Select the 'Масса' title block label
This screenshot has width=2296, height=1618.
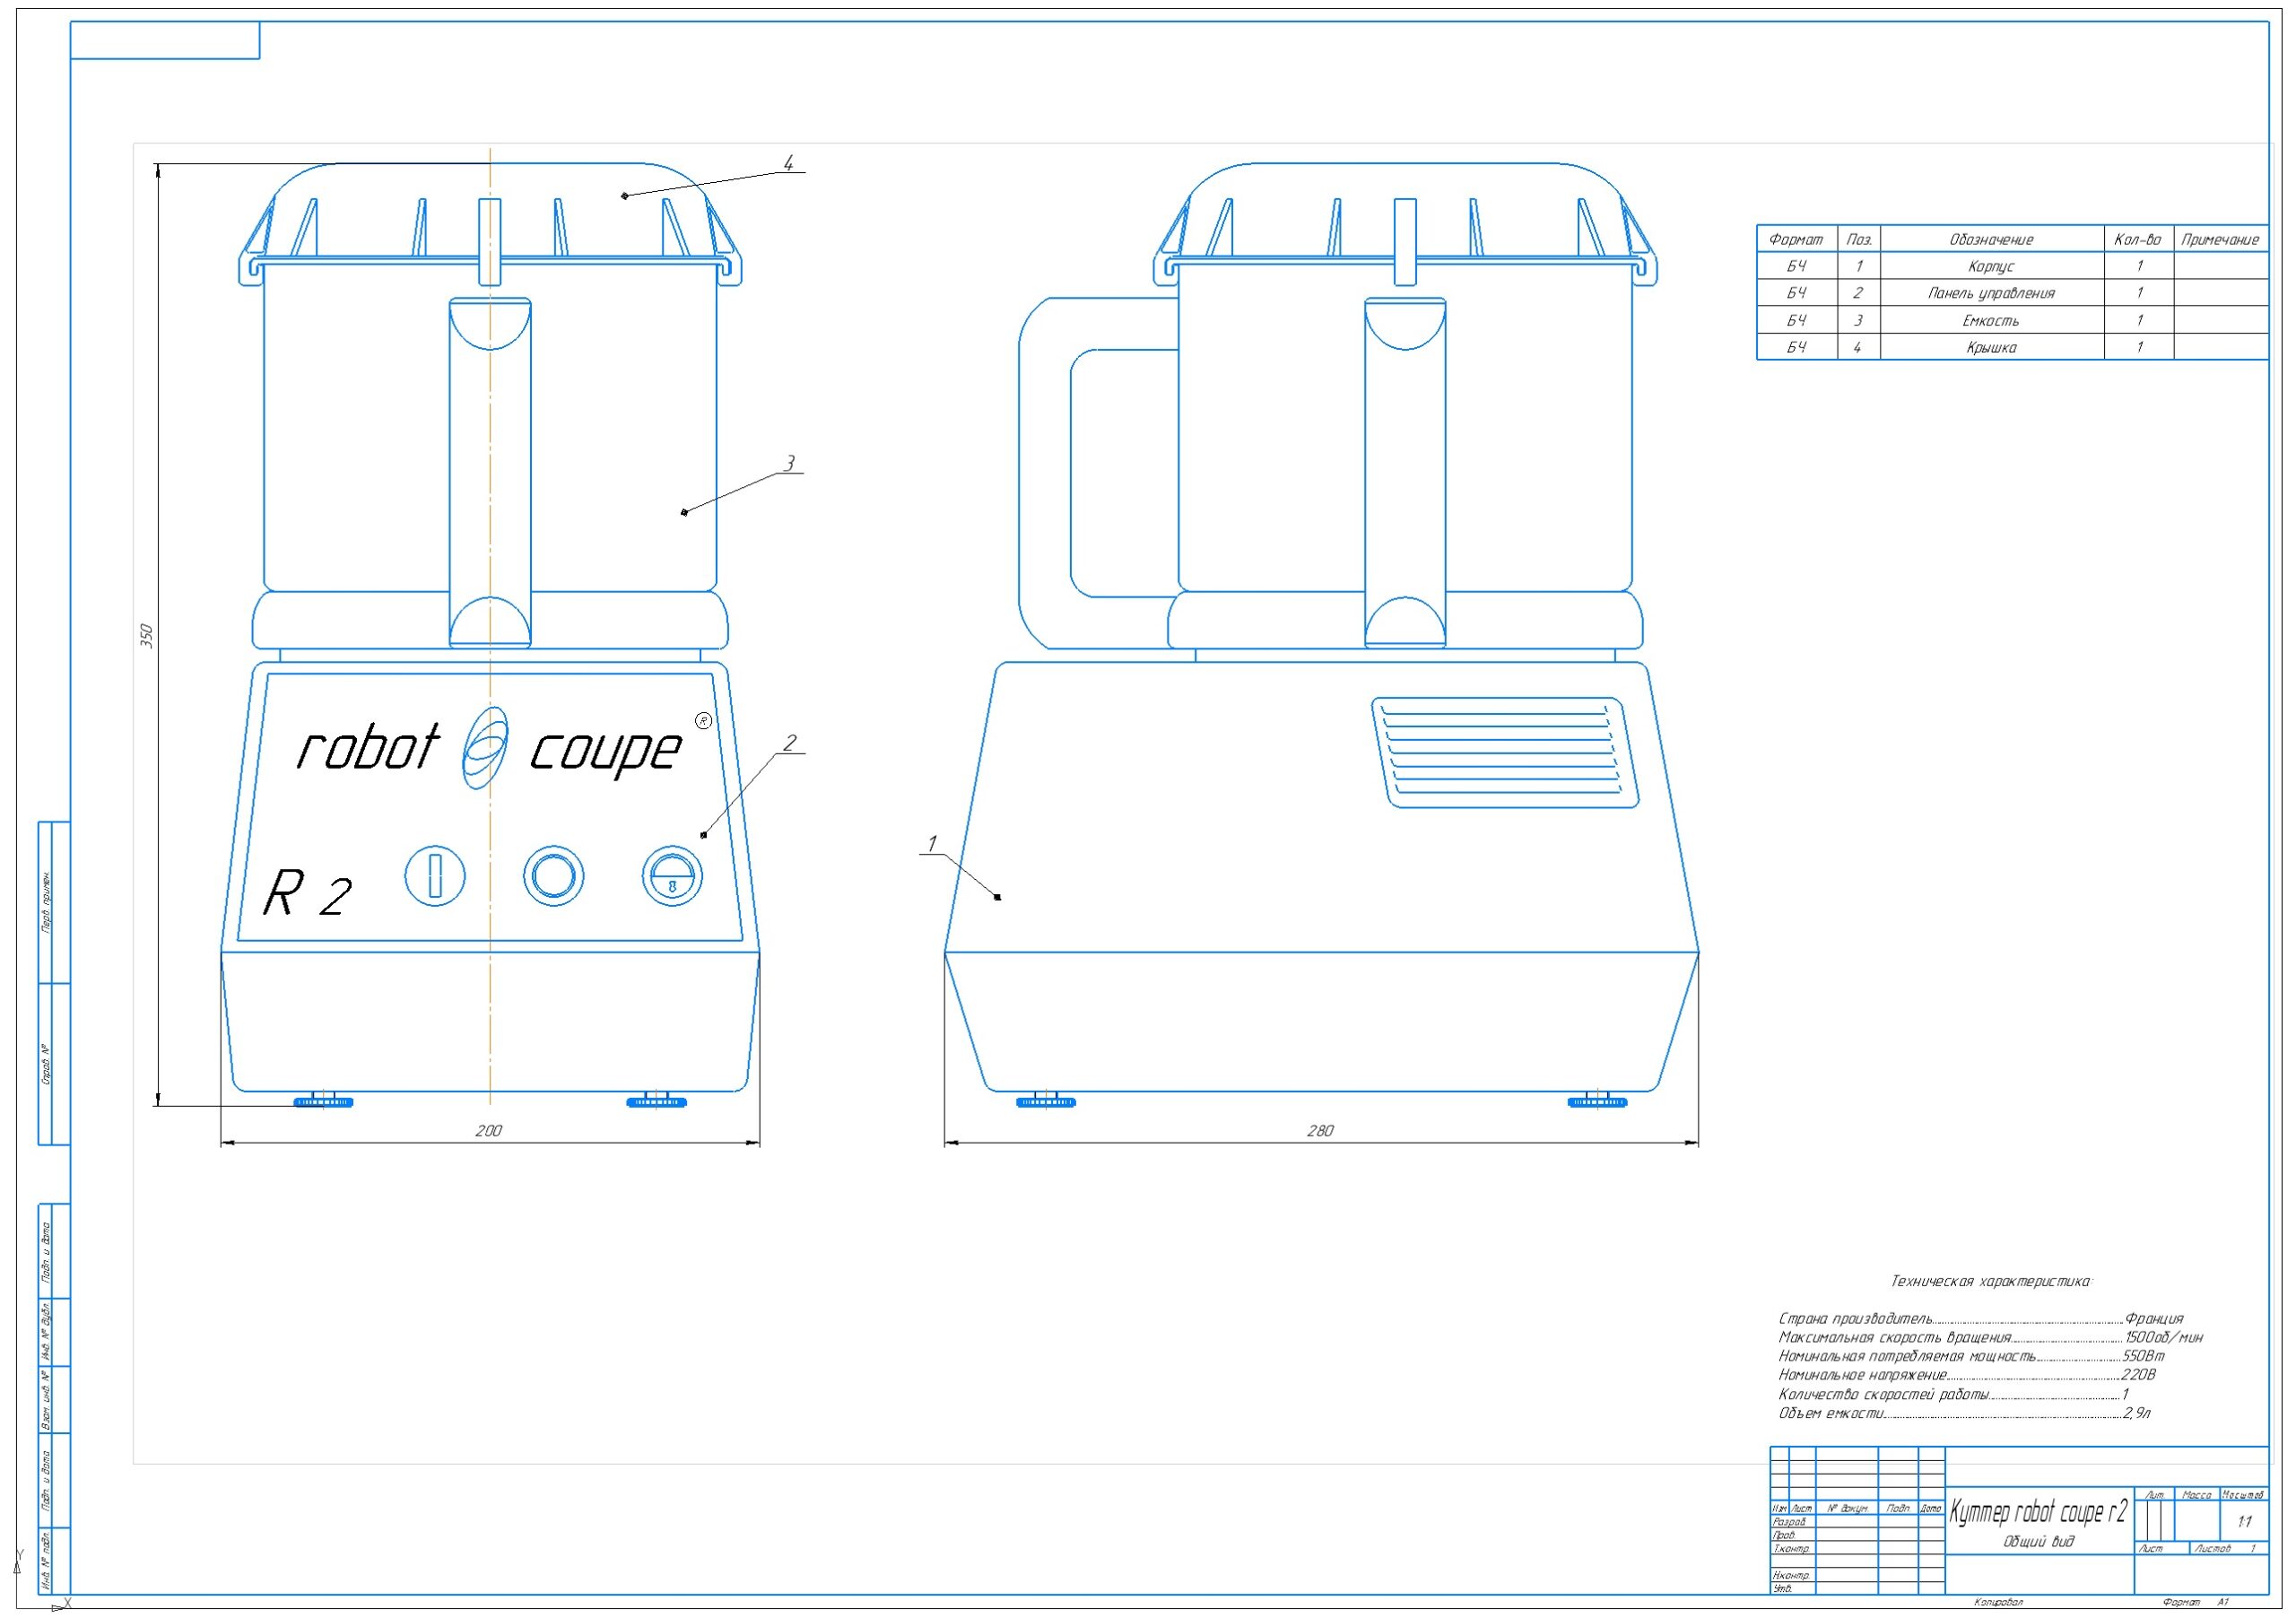[x=2196, y=1496]
